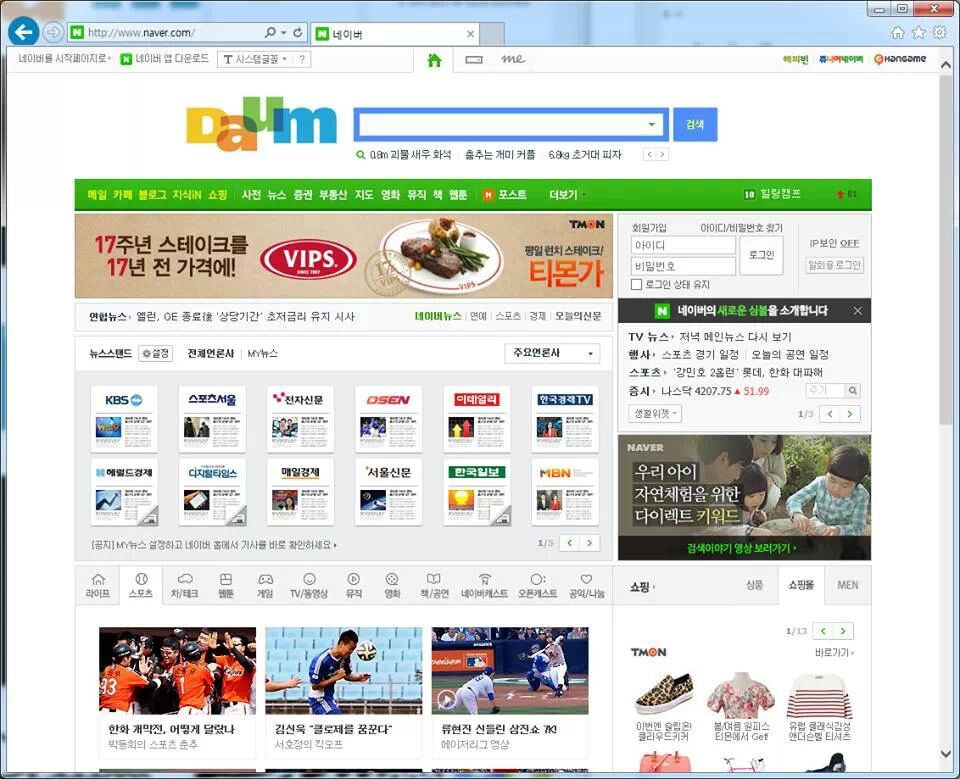Open browser tools gear icon
Viewport: 960px width, 779px height.
pos(939,32)
